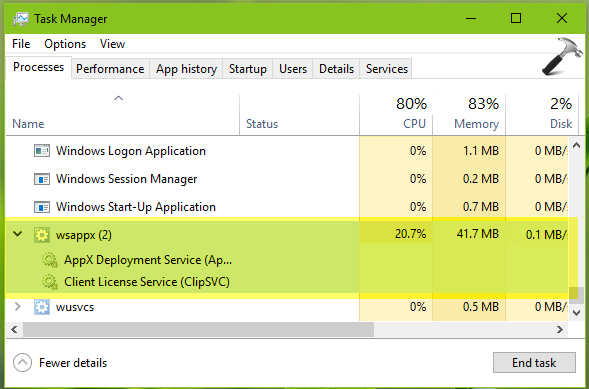Click the Task Manager title bar icon
Image resolution: width=589 pixels, height=389 pixels.
coord(21,19)
